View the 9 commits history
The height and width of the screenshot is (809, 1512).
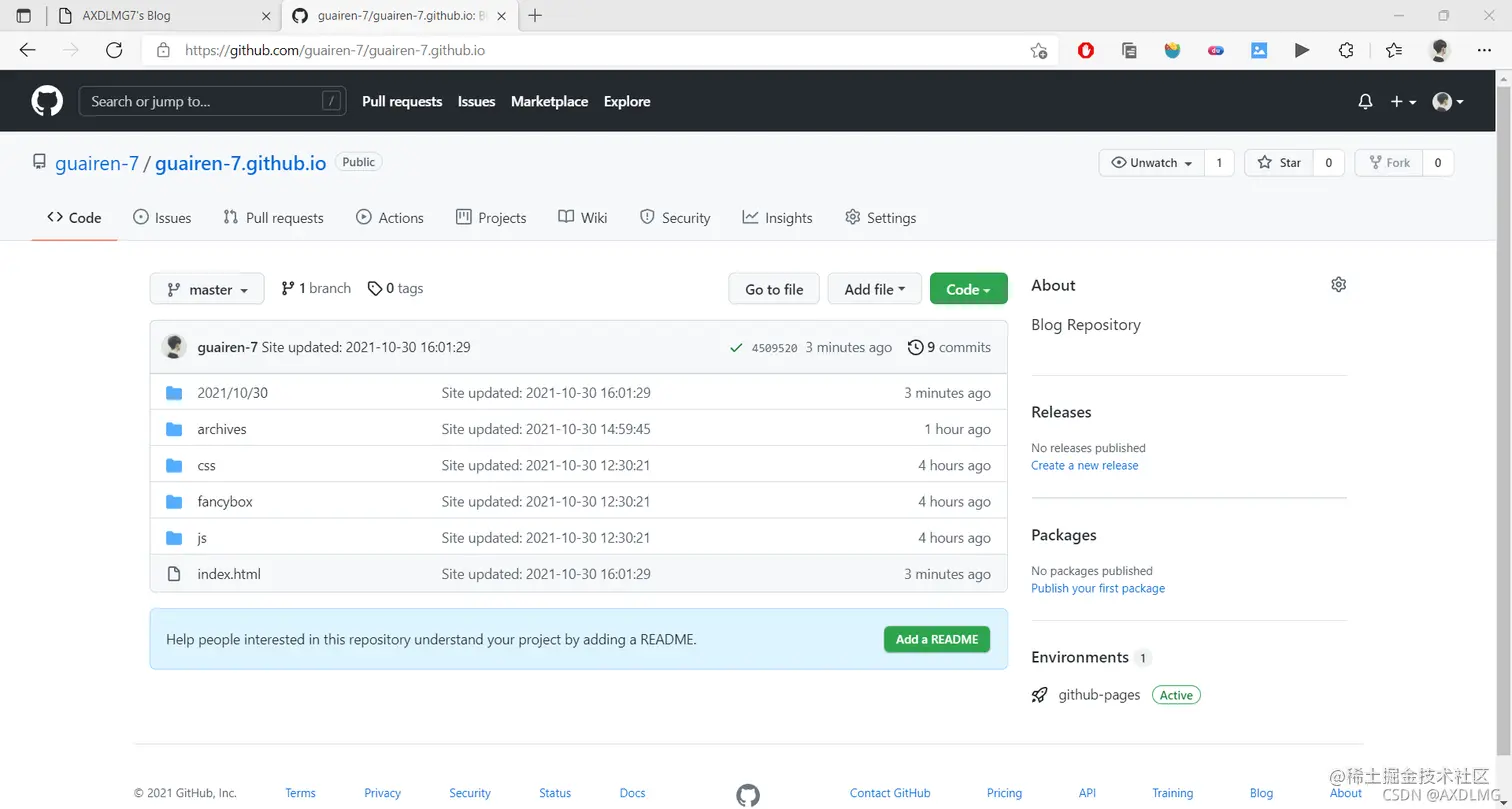coord(949,347)
